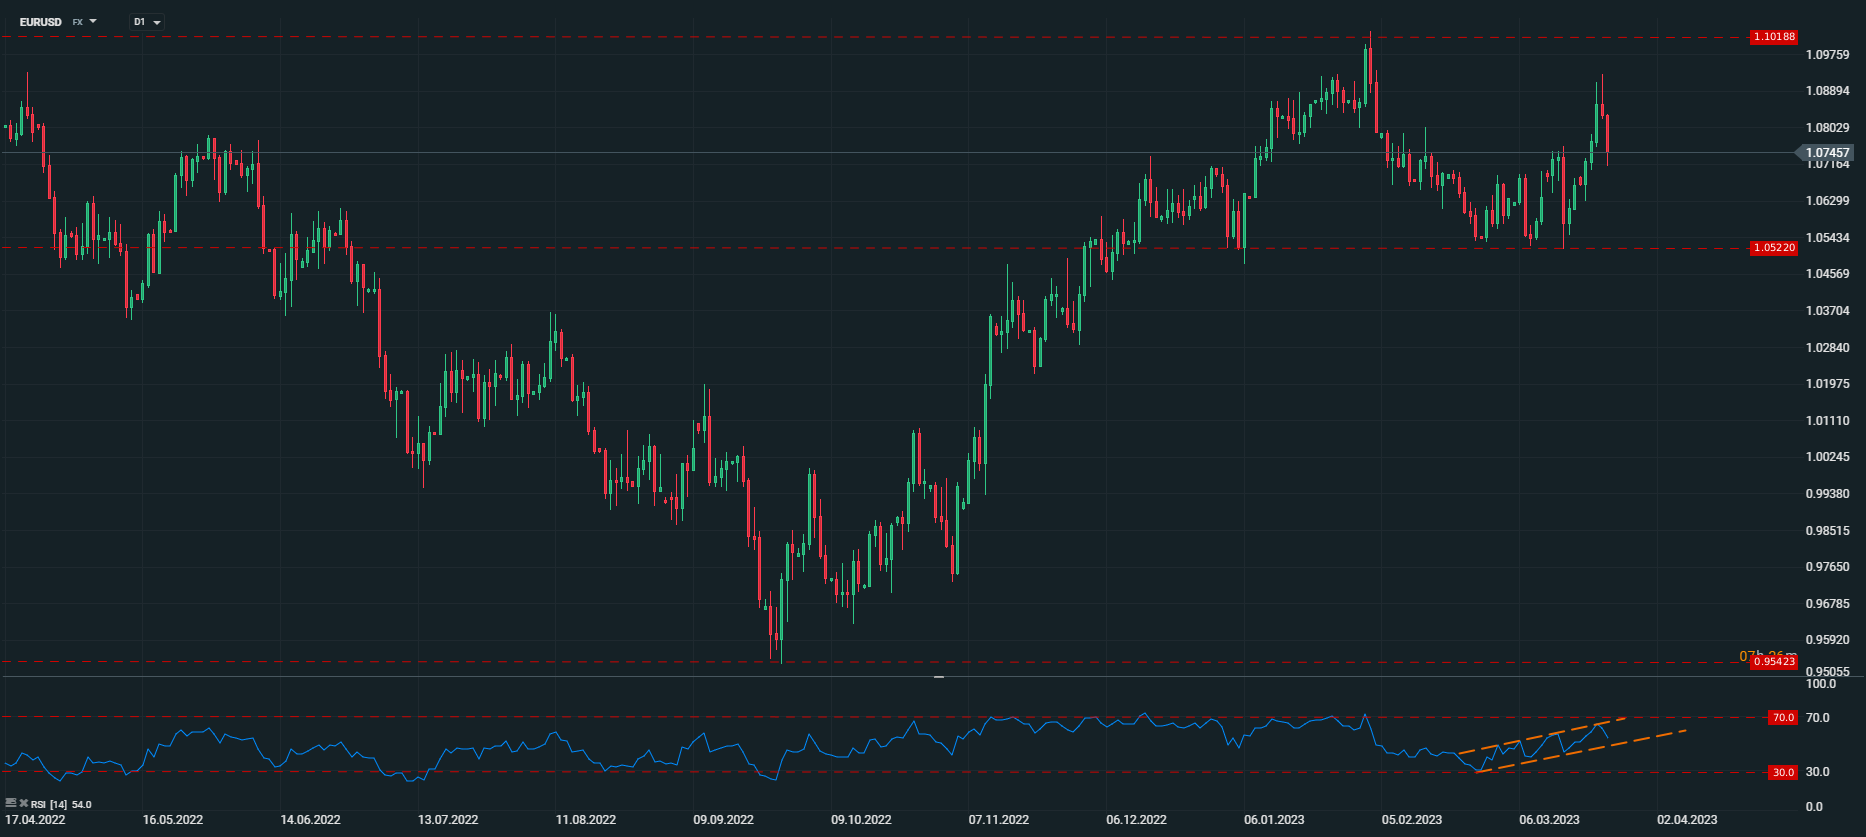Click the 09.10.2022 date on the time axis

click(x=861, y=820)
